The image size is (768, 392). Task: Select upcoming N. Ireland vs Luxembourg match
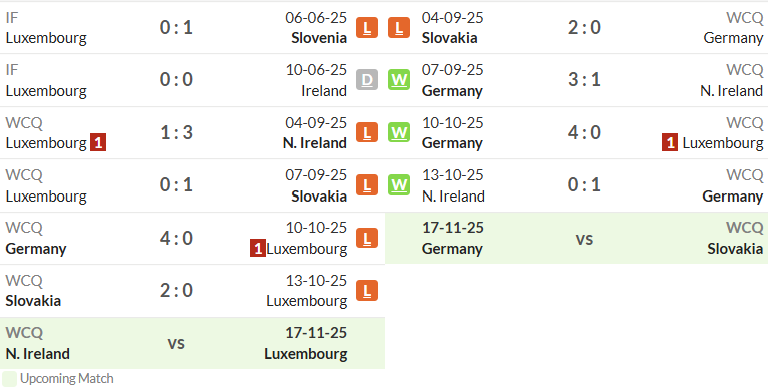[192, 343]
